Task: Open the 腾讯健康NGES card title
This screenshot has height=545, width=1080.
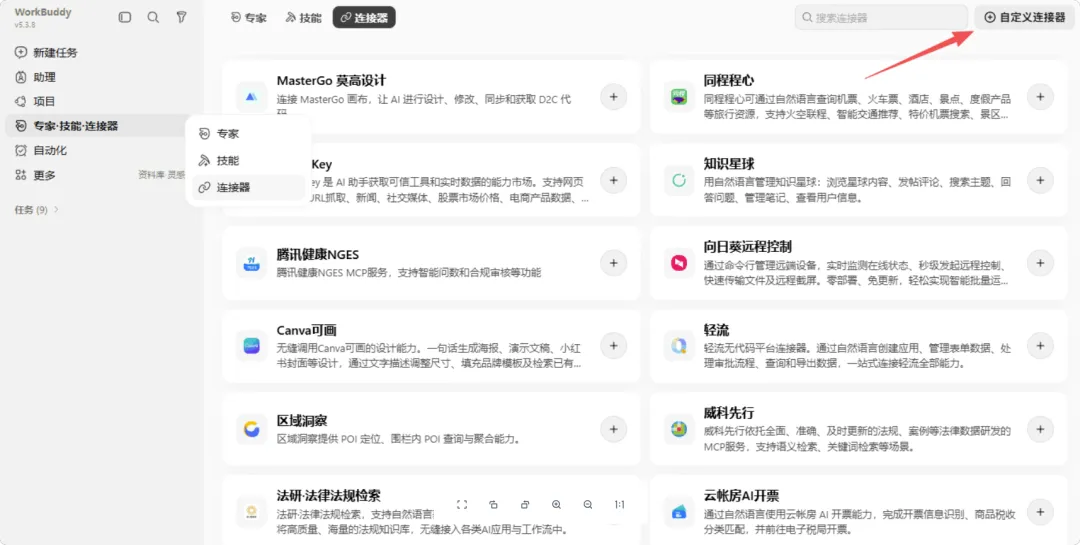Action: pyautogui.click(x=318, y=254)
